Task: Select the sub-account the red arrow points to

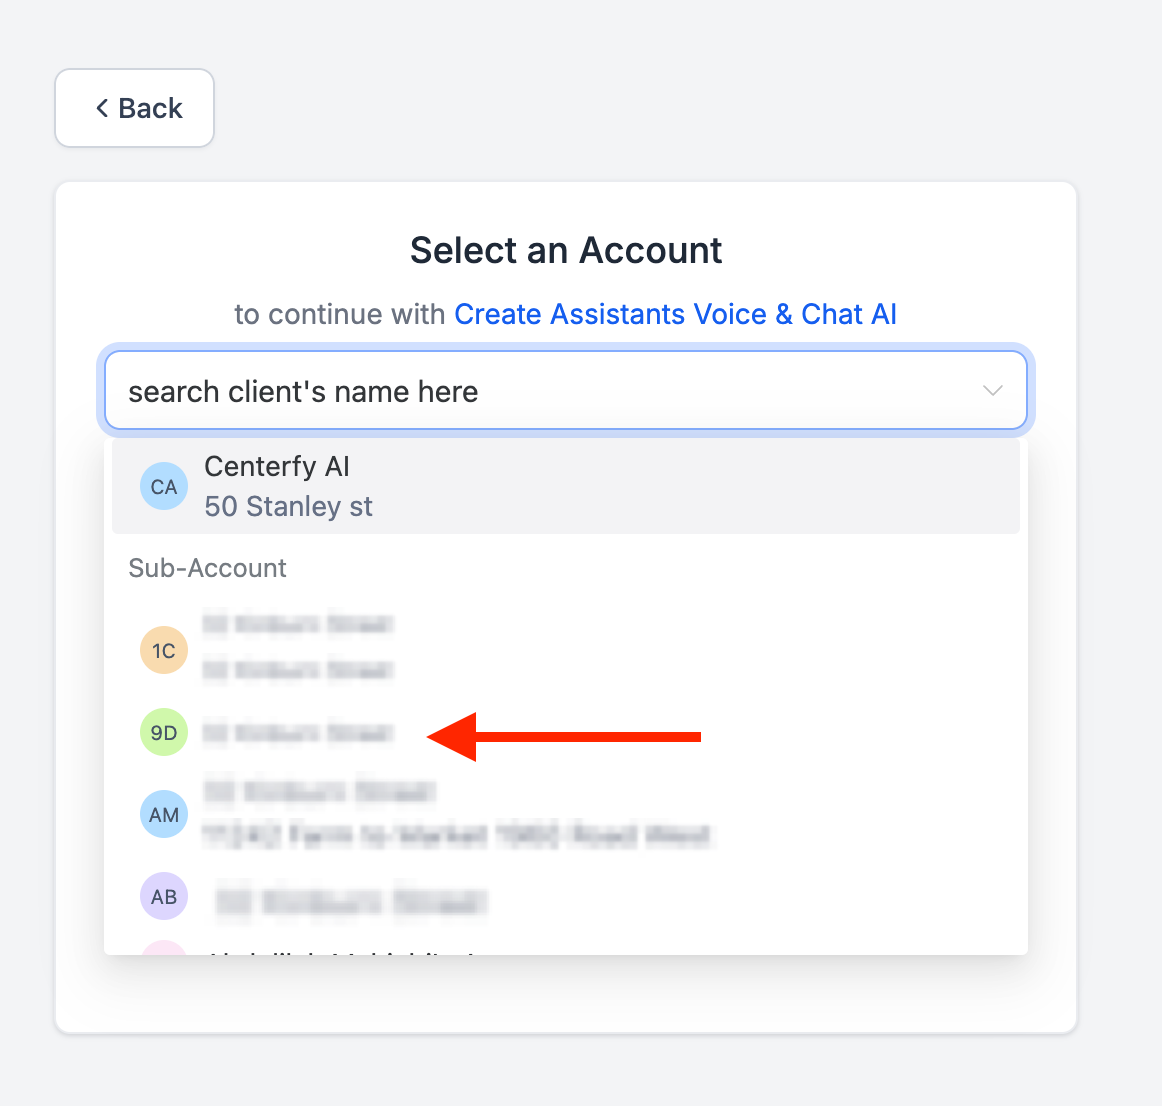Action: 298,733
